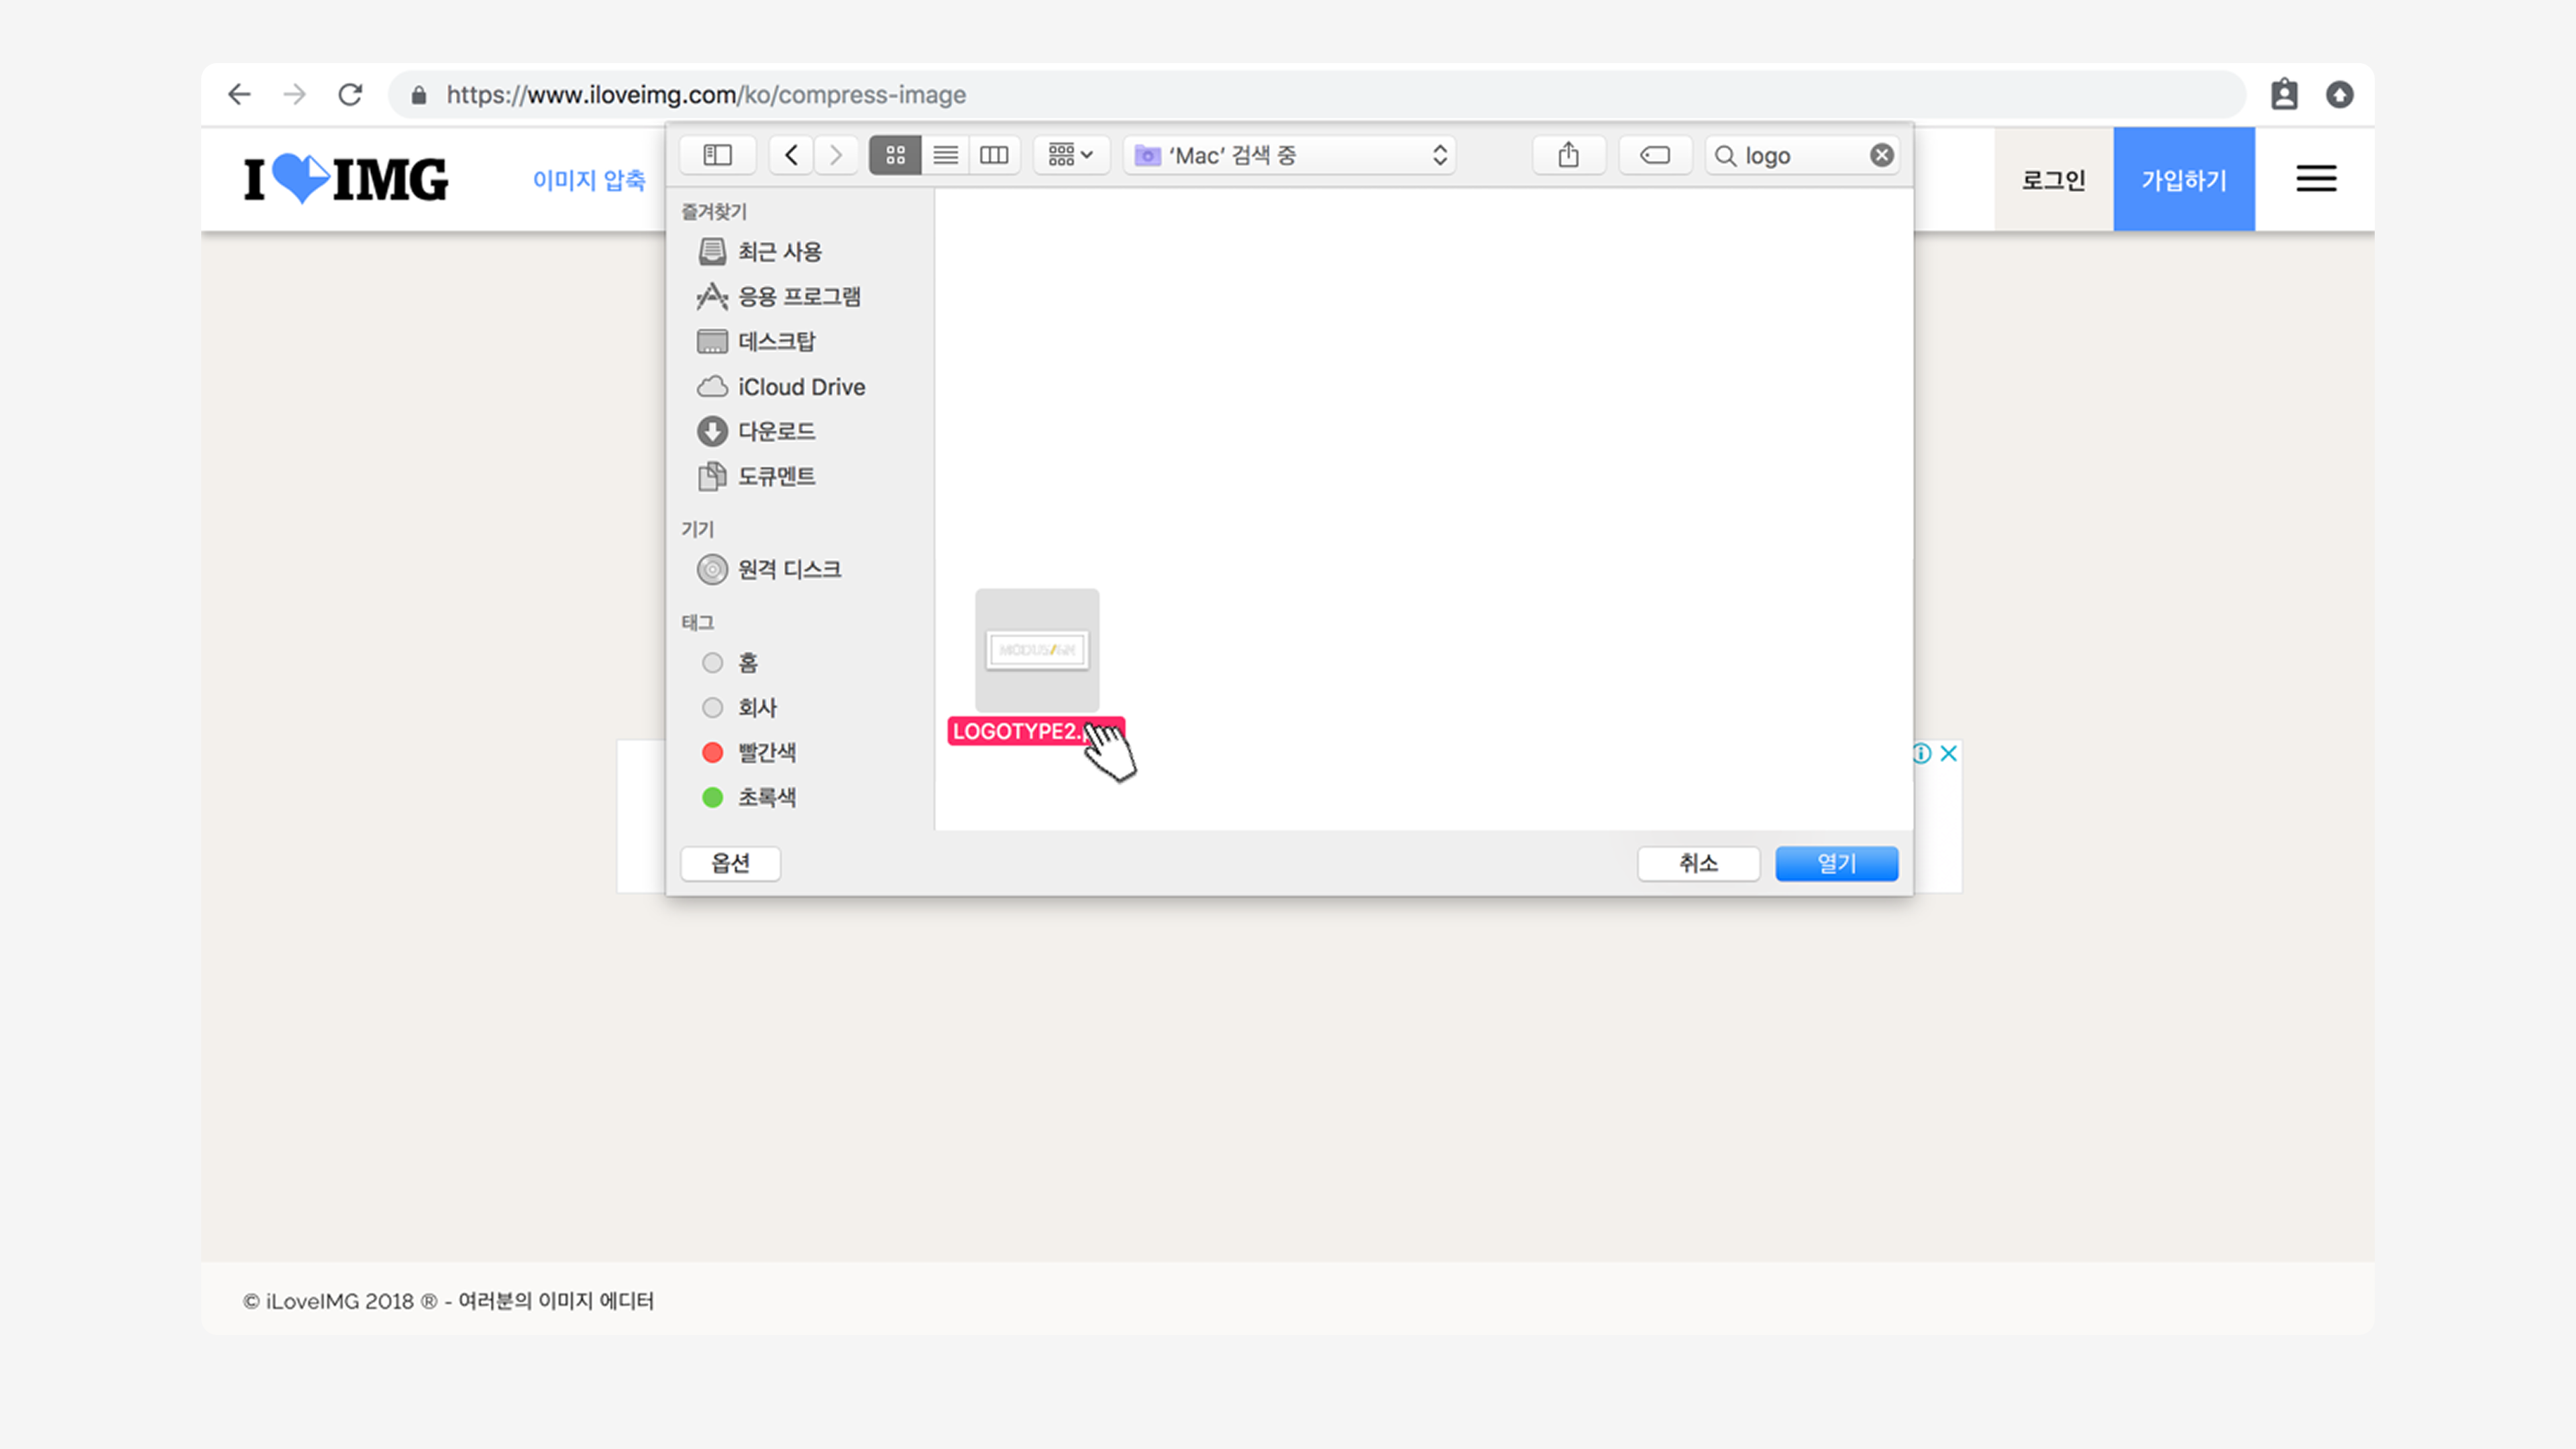2576x1449 pixels.
Task: Go back in the file dialog
Action: click(x=791, y=155)
